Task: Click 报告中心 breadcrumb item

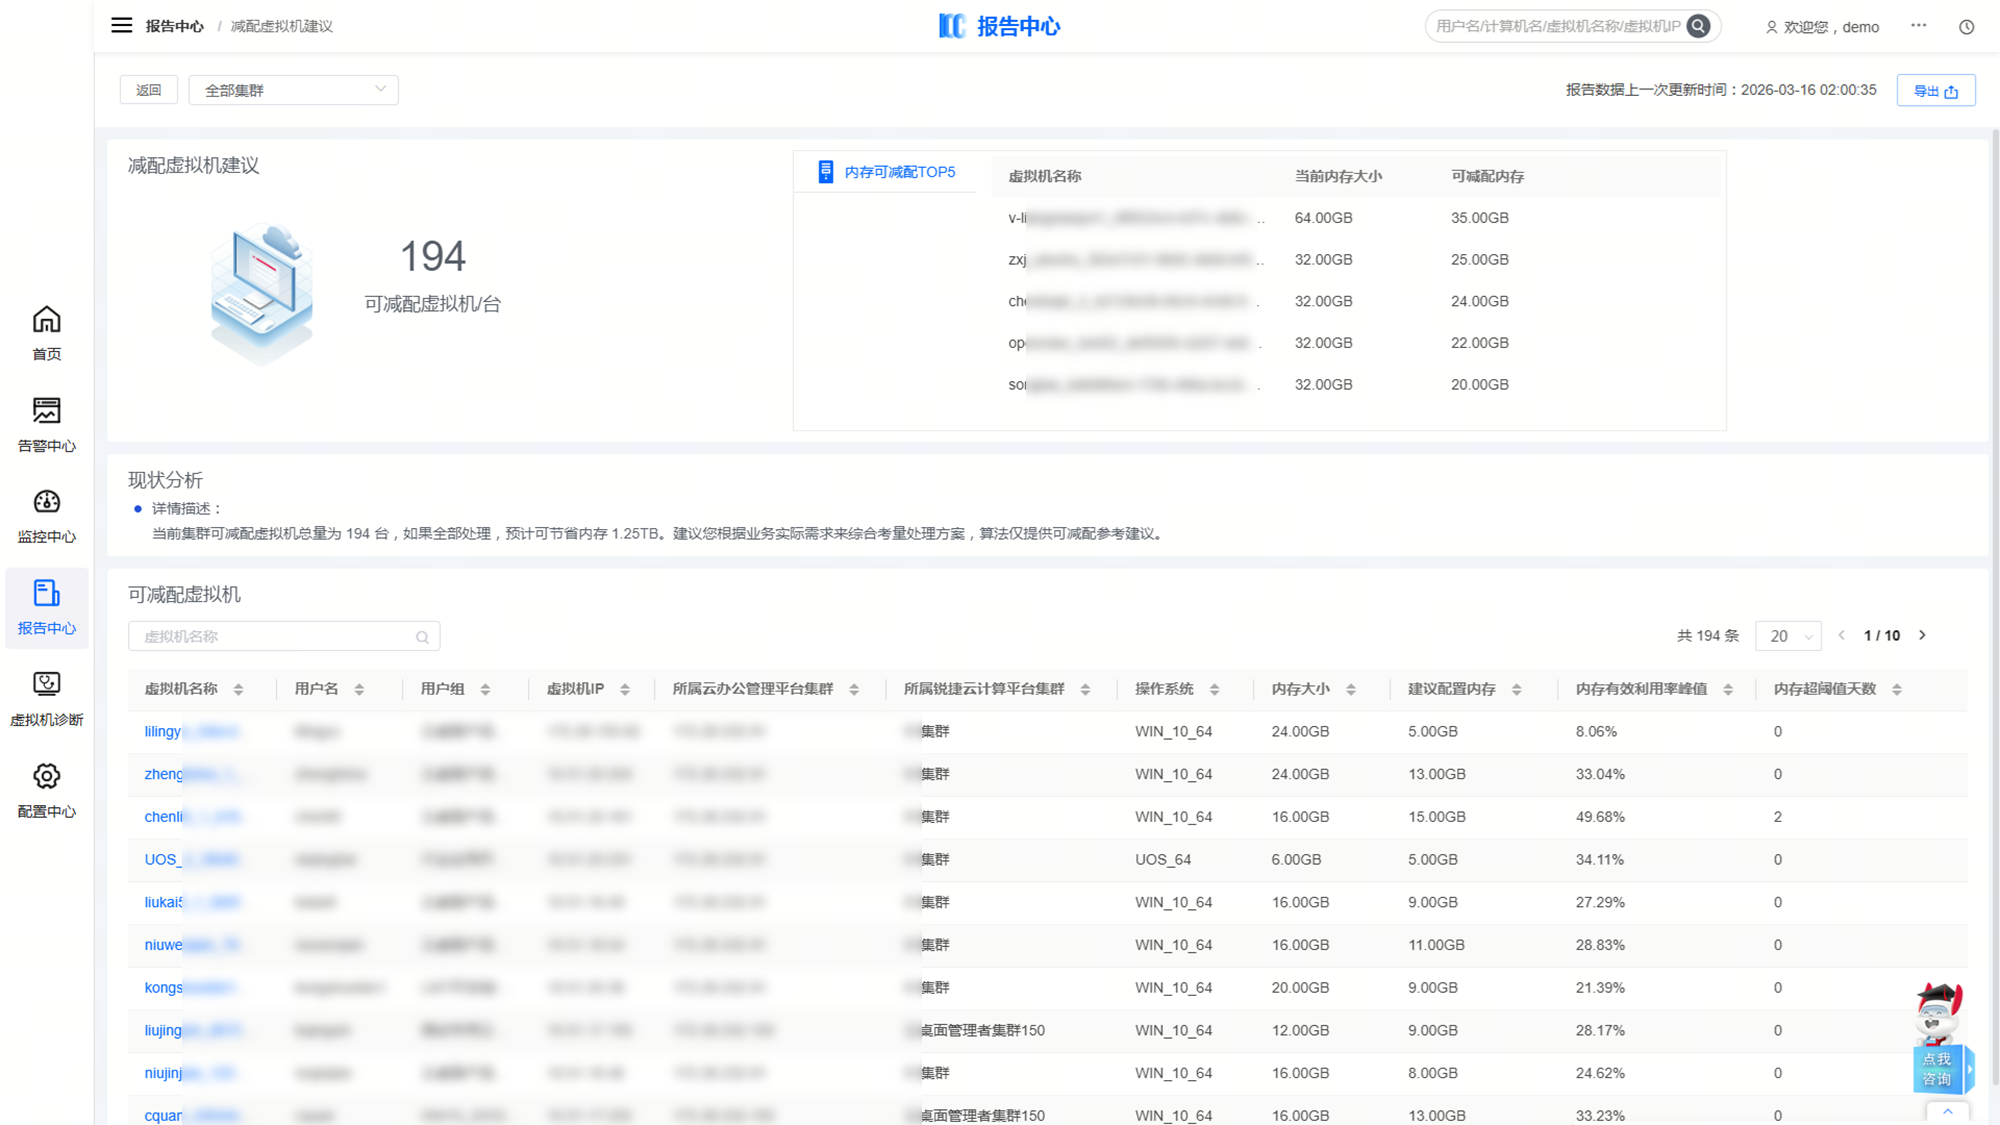Action: [174, 26]
